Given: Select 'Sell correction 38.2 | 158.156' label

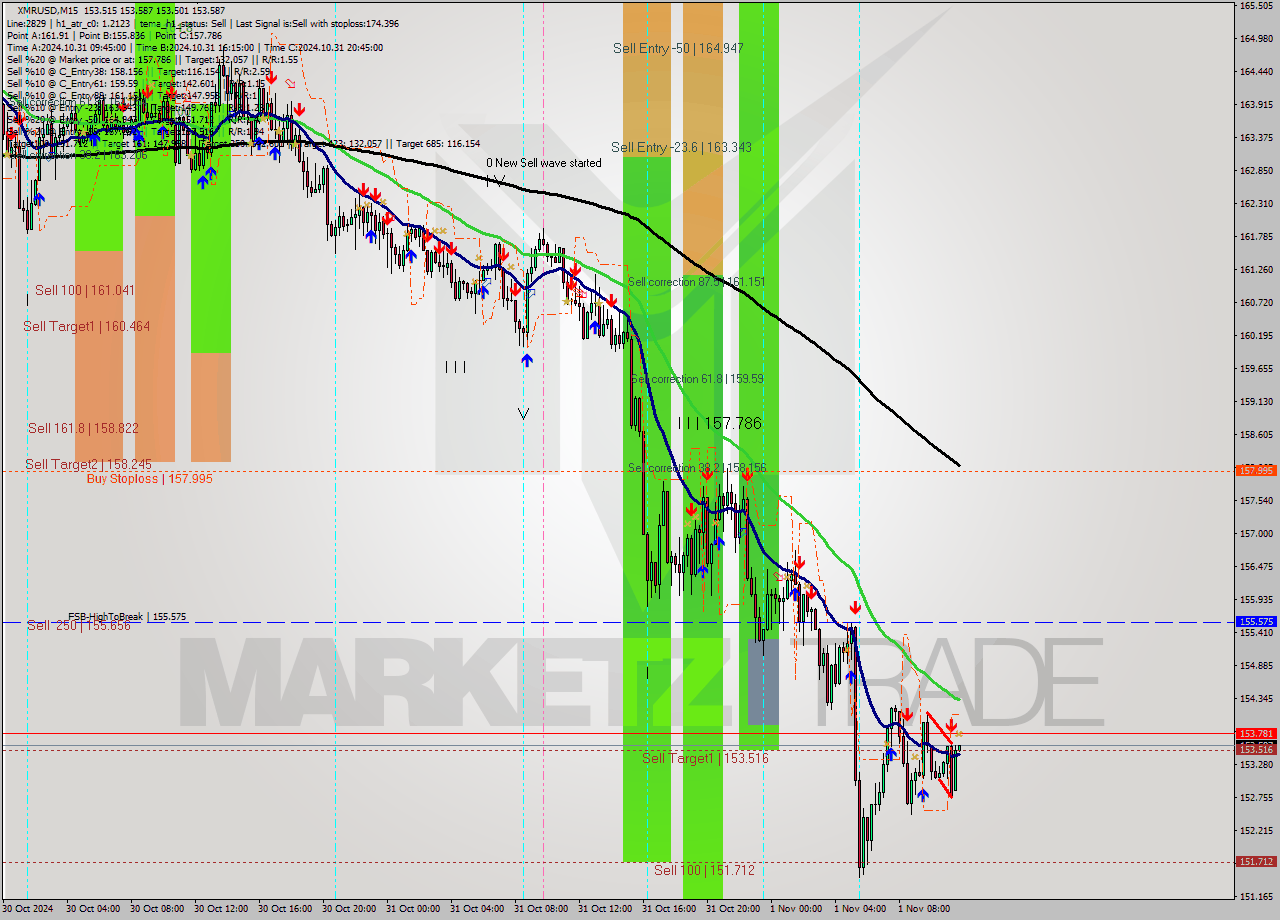Looking at the screenshot, I should 697,468.
